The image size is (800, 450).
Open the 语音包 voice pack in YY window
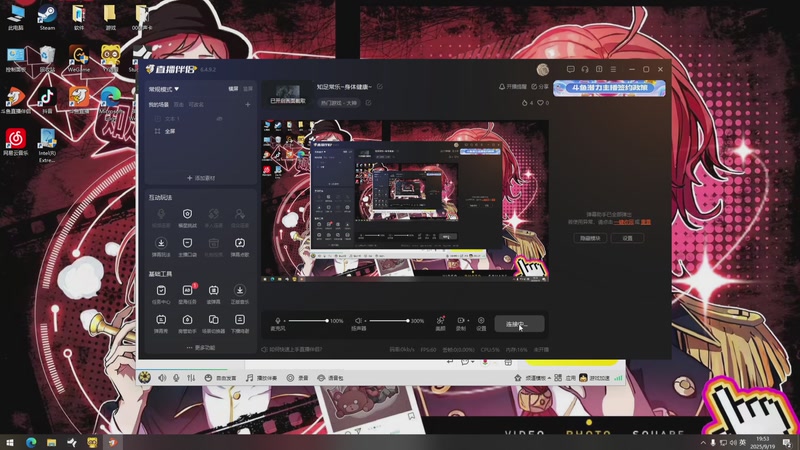(x=331, y=378)
